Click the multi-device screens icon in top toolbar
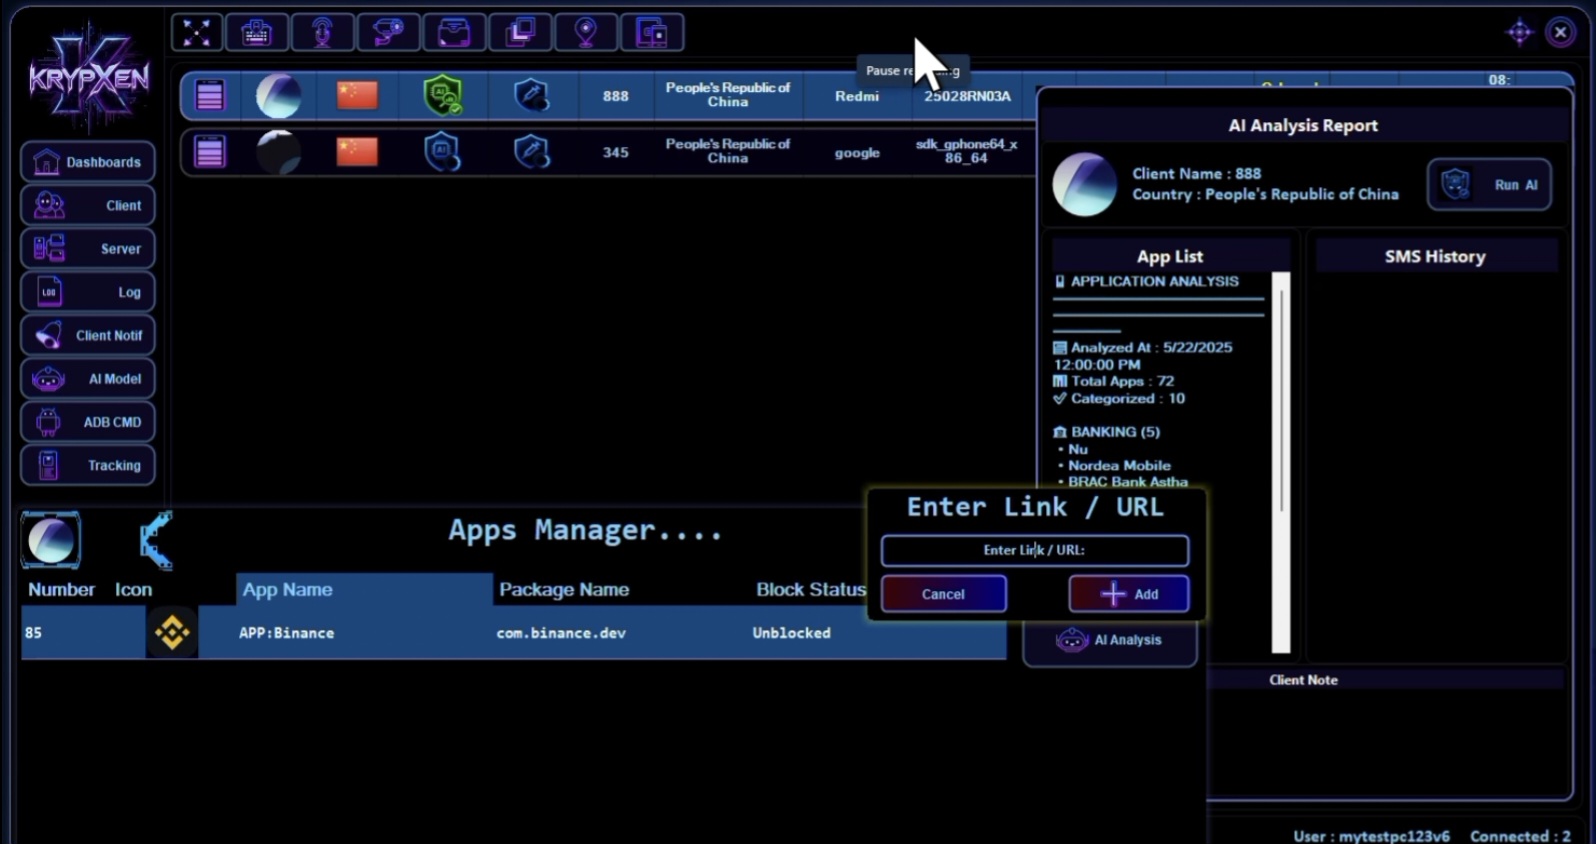The width and height of the screenshot is (1596, 844). pos(652,33)
